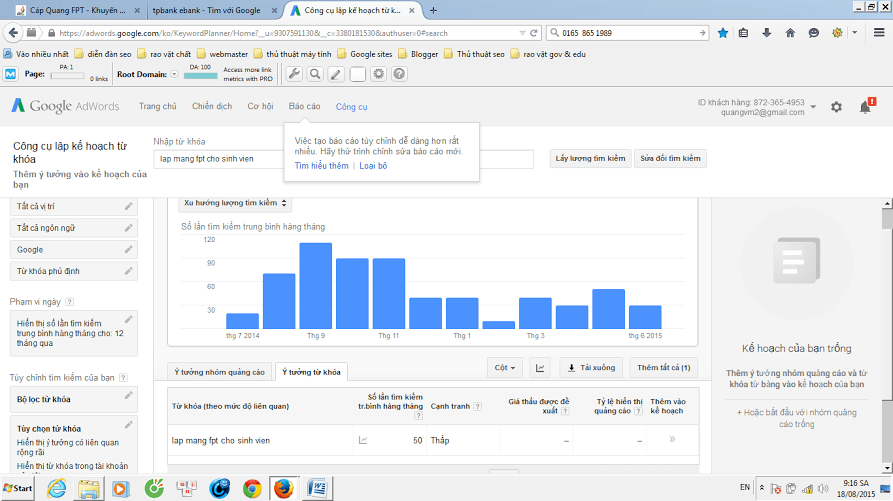Open the Thủ thuật seo bookmark folder
The height and width of the screenshot is (501, 893).
pos(474,54)
